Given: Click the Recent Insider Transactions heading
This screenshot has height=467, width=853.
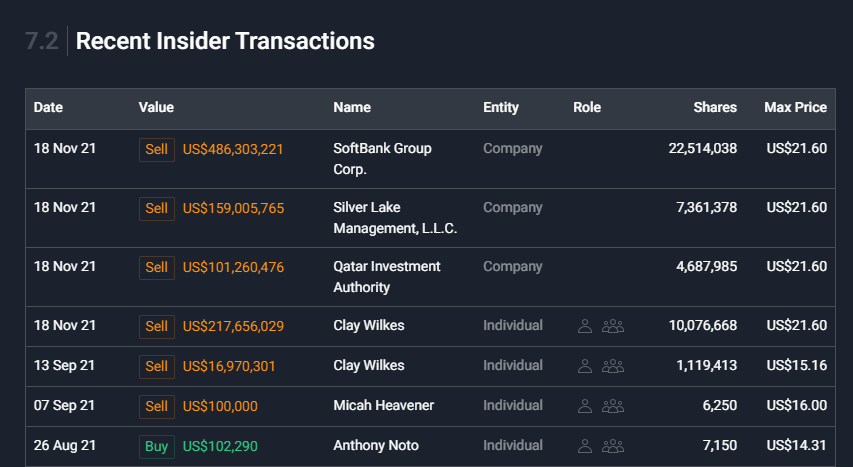Looking at the screenshot, I should tap(225, 41).
